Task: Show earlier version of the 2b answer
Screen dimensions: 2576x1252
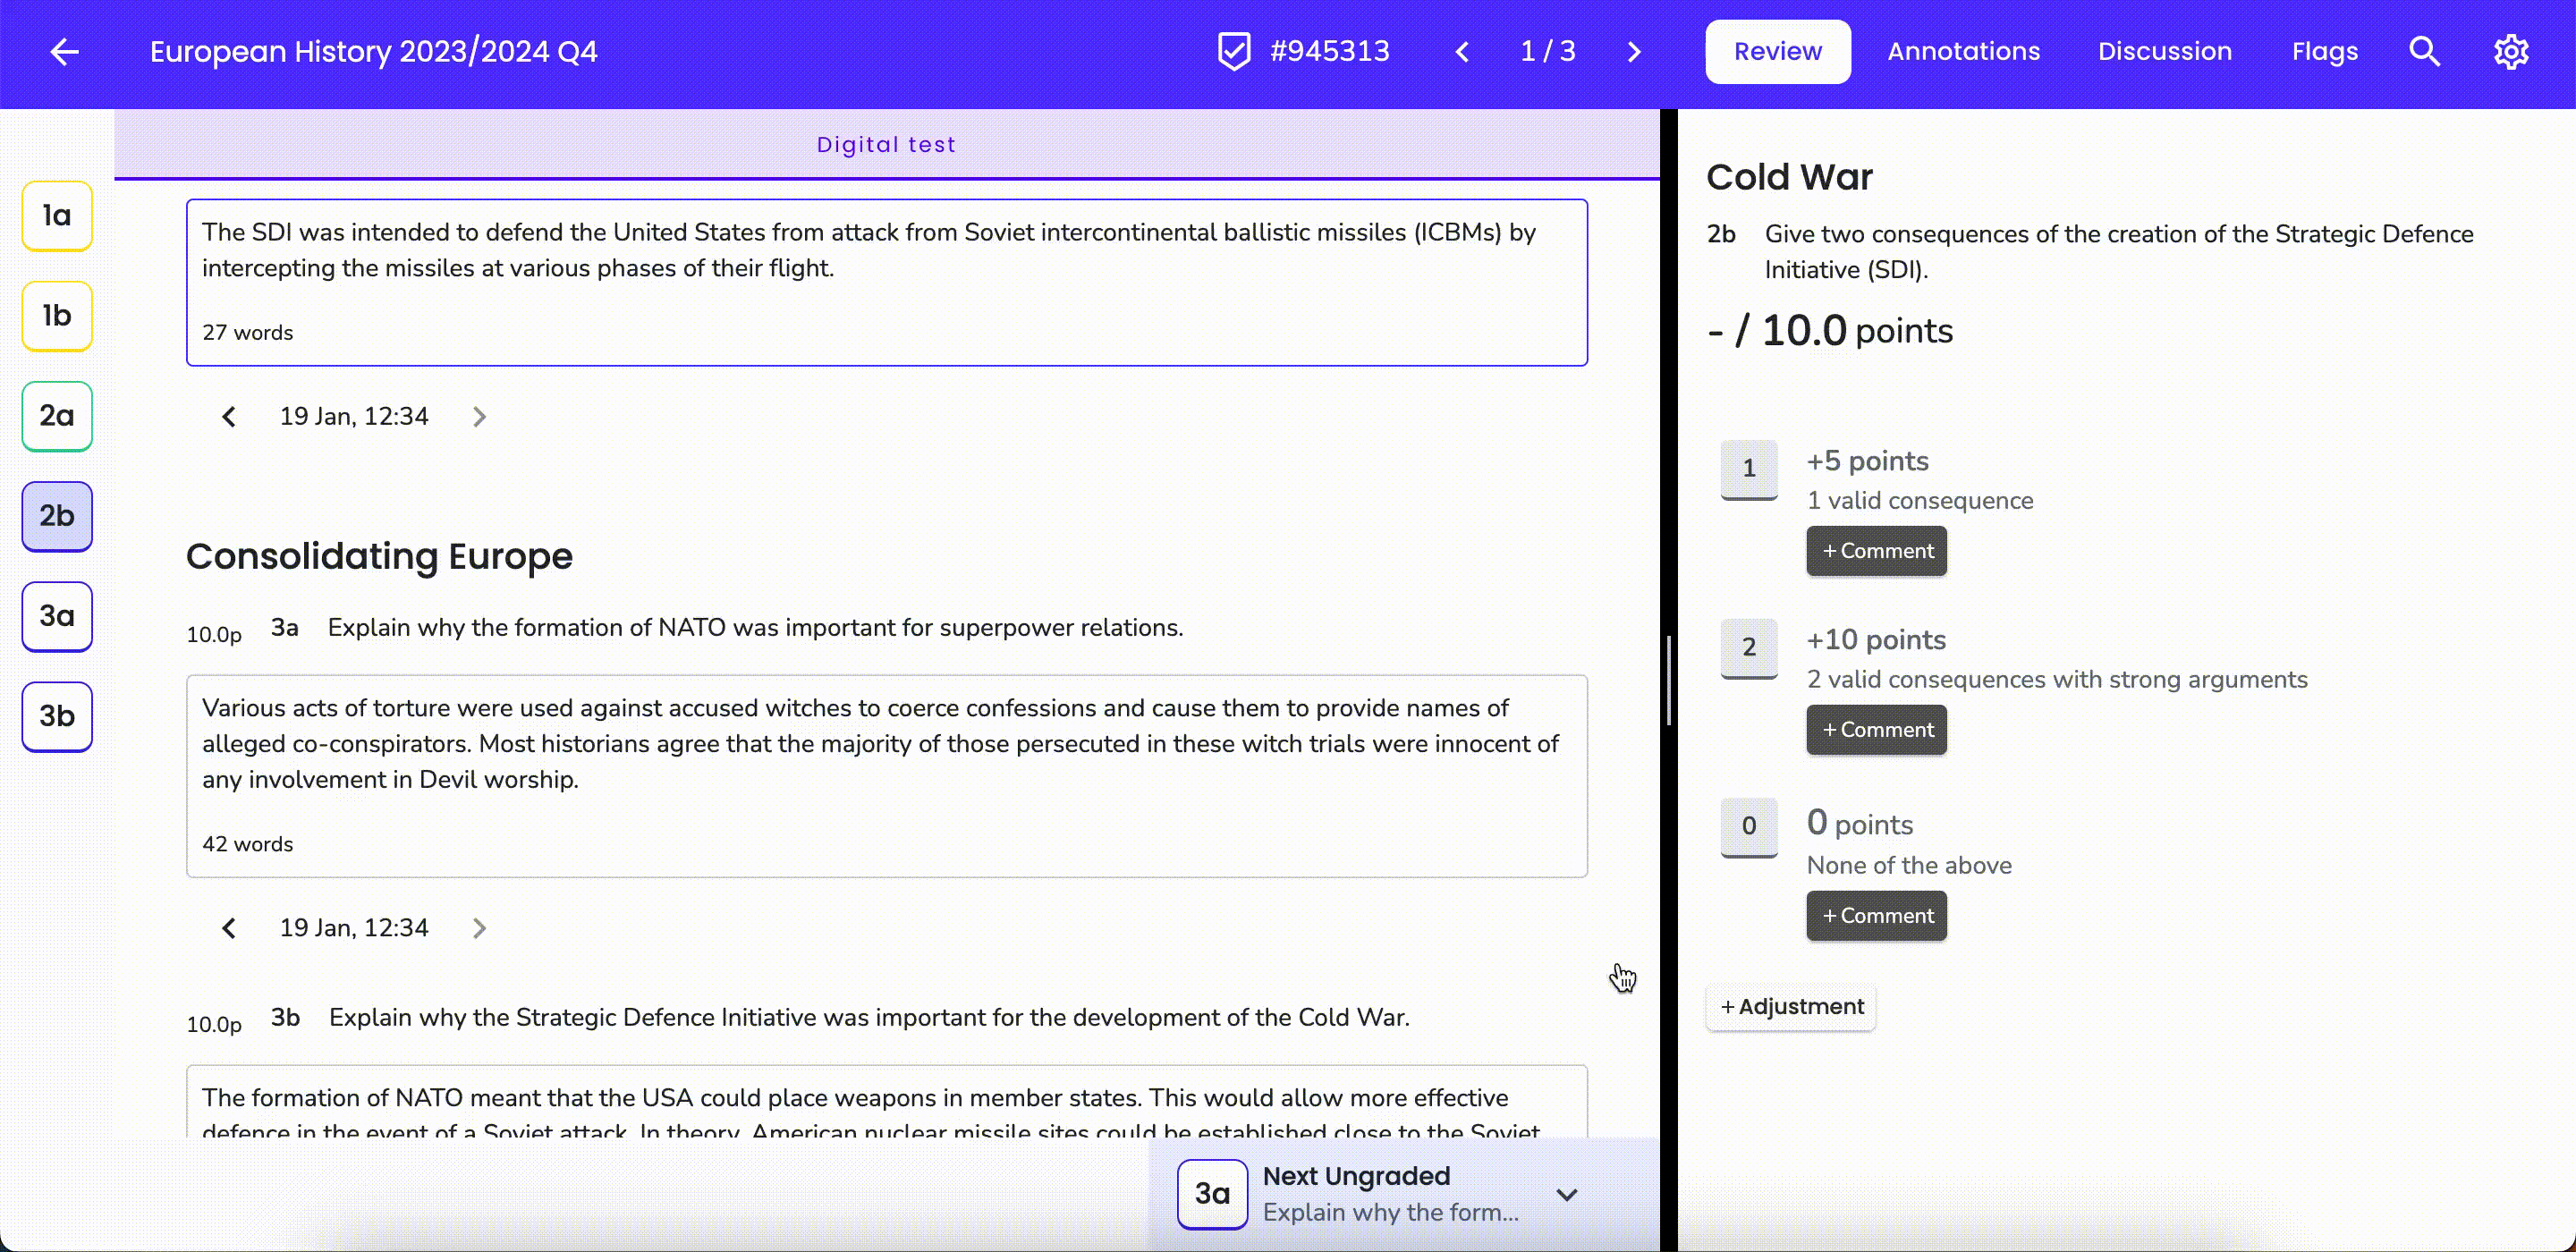Action: [229, 417]
